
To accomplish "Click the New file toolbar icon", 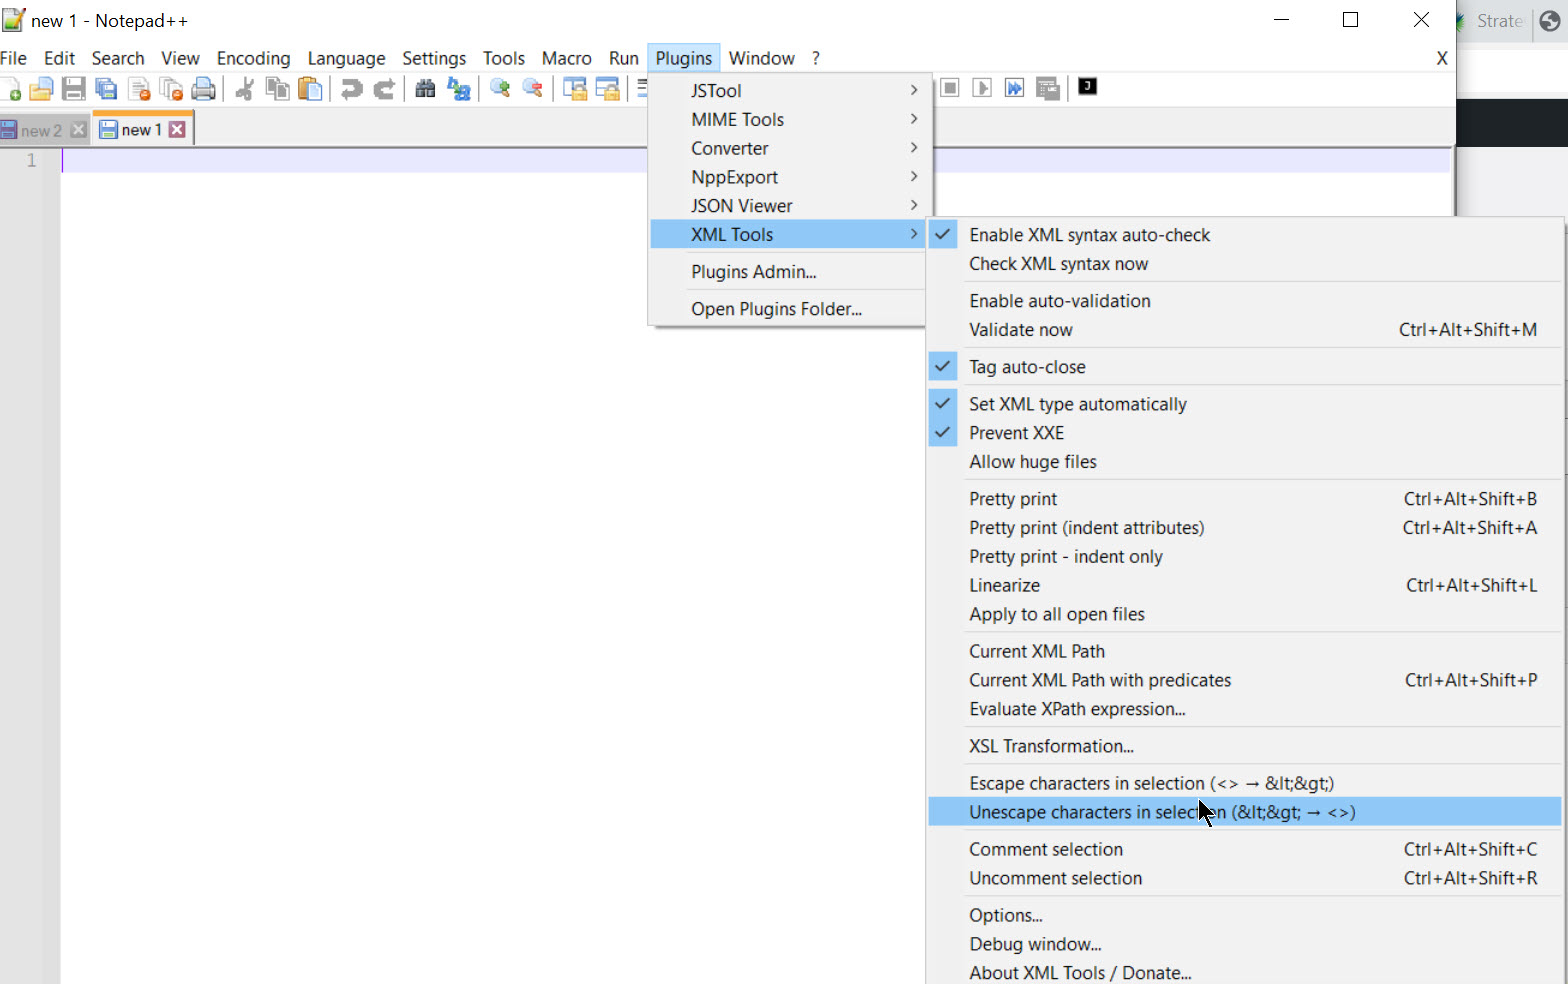I will click(x=12, y=90).
